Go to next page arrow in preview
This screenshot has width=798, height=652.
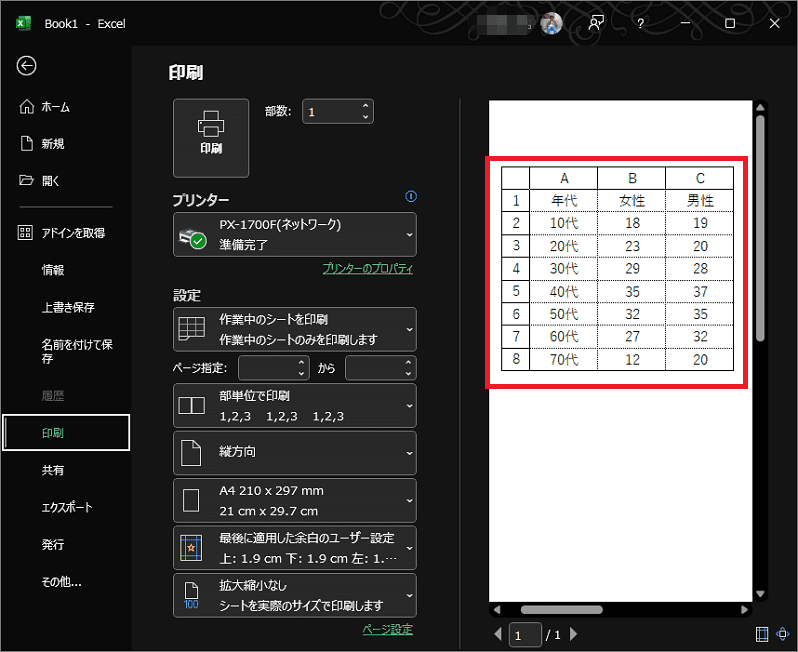point(574,634)
